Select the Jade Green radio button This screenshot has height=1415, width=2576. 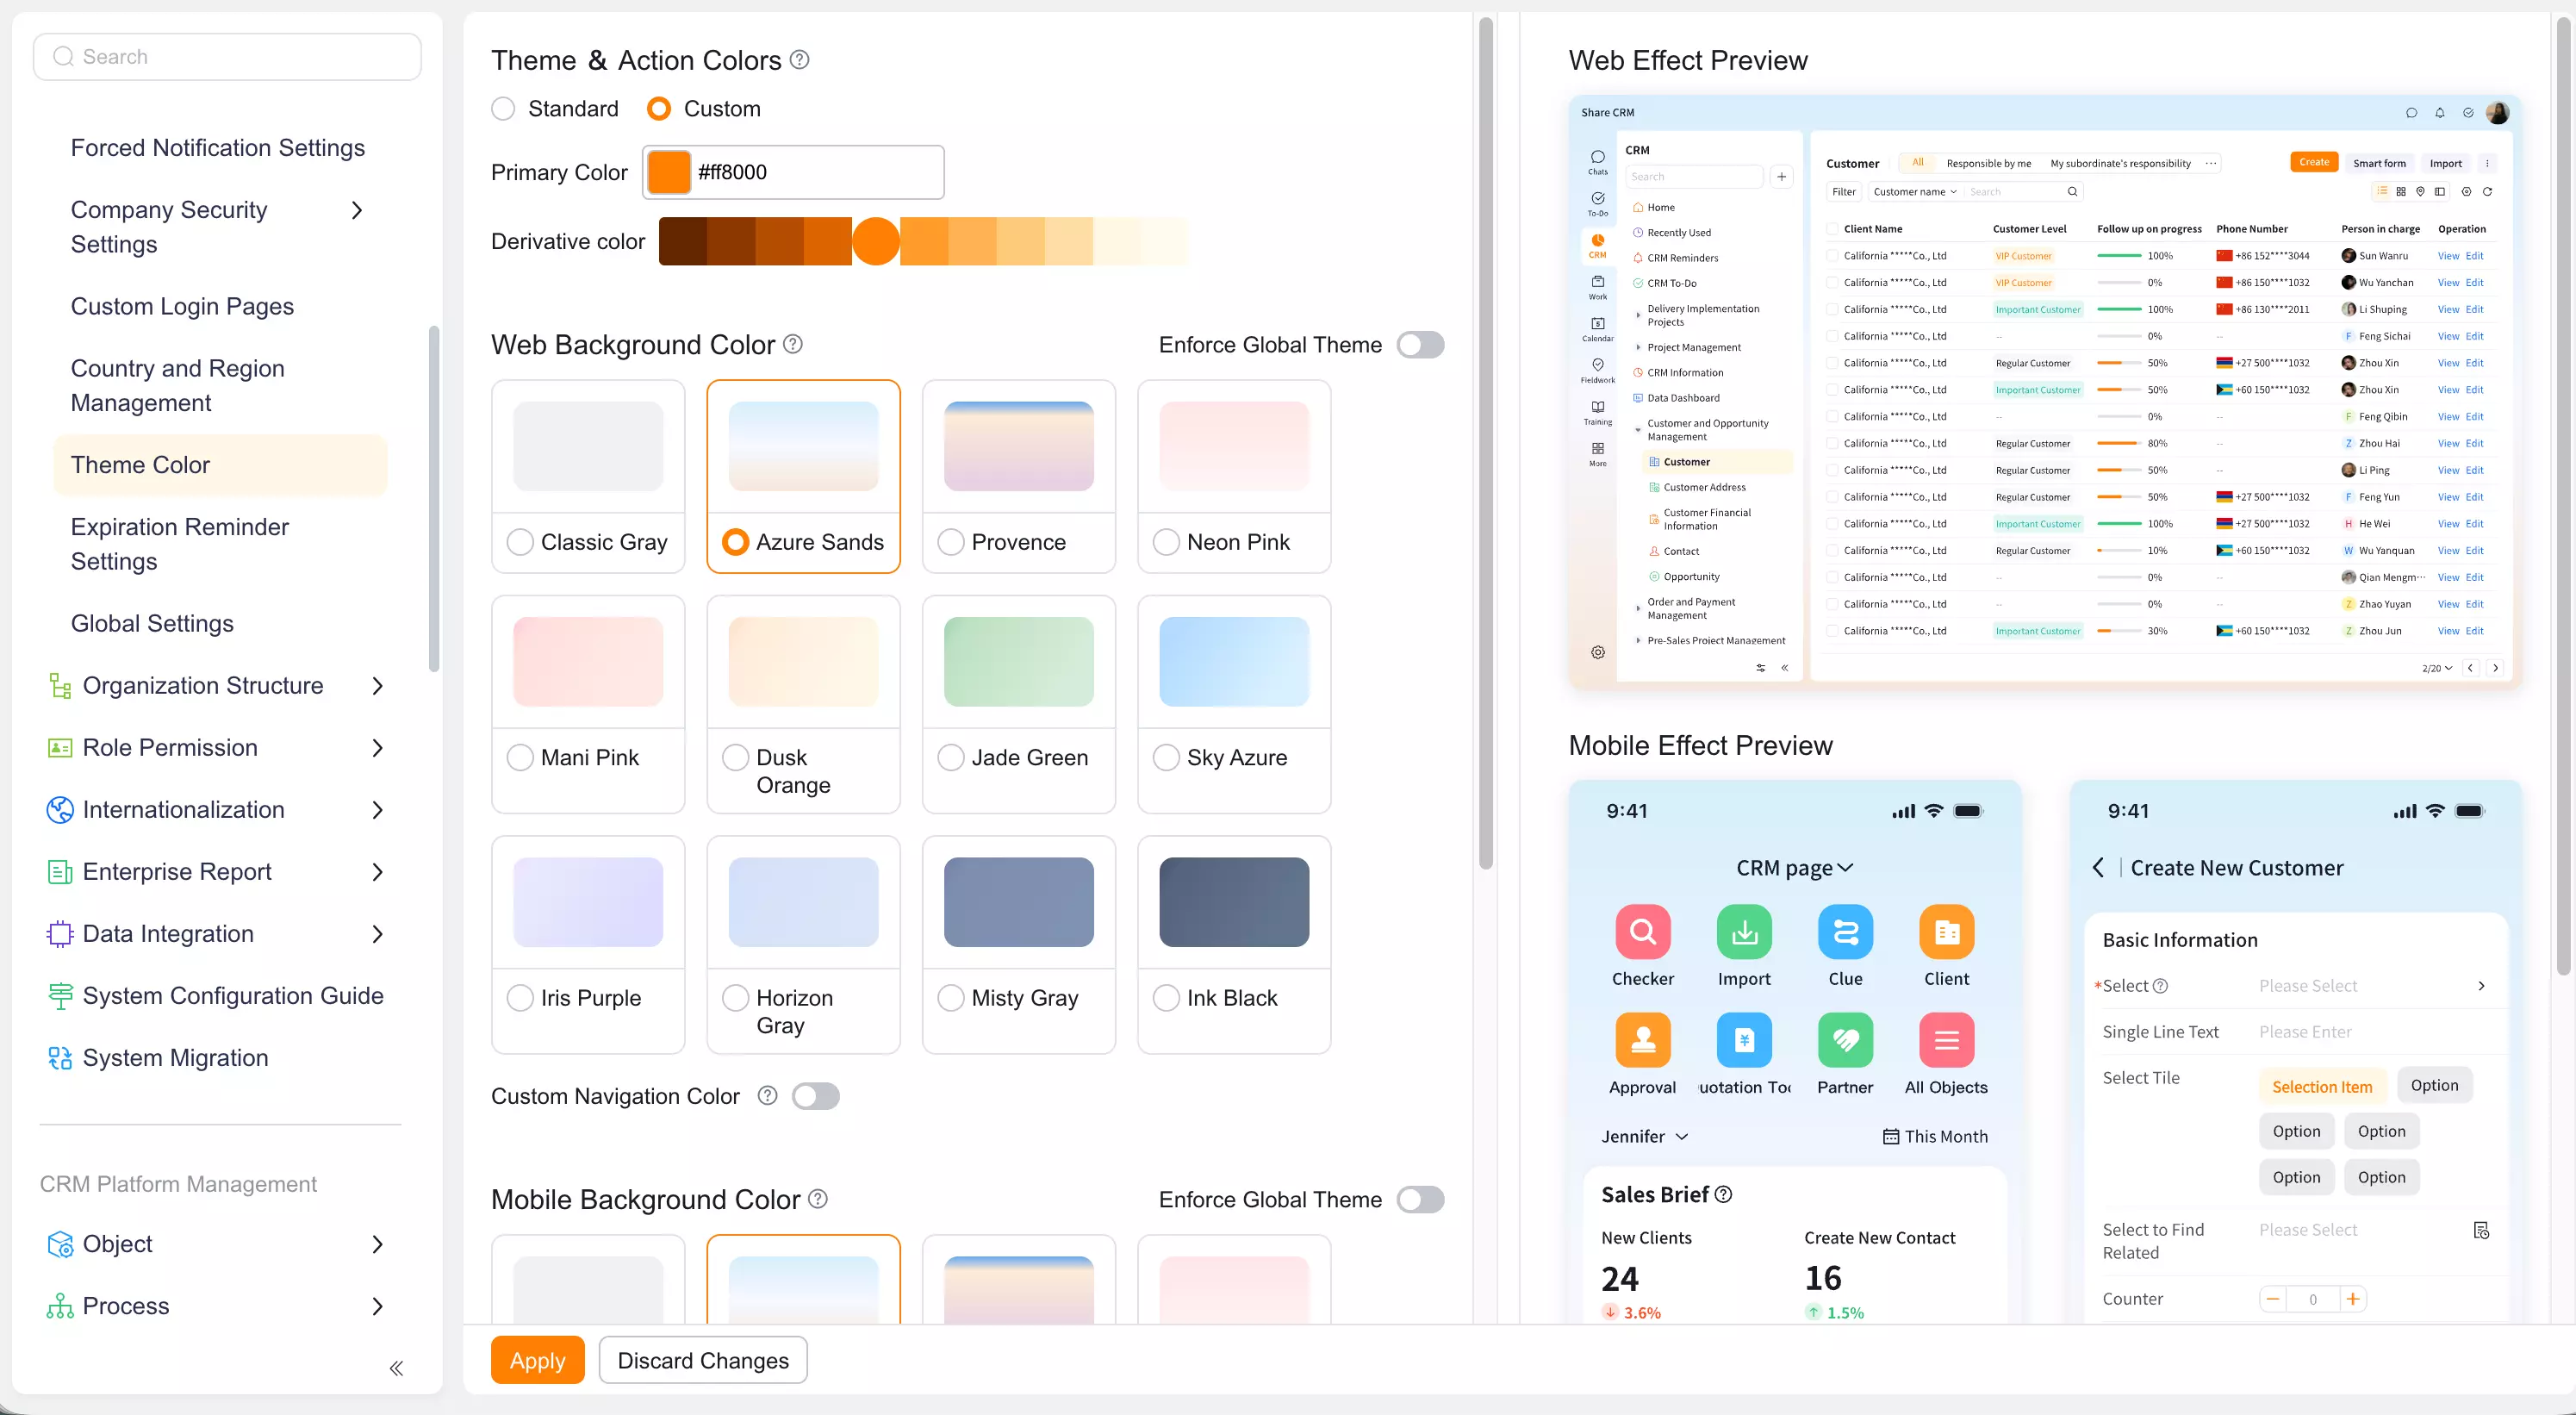tap(950, 757)
